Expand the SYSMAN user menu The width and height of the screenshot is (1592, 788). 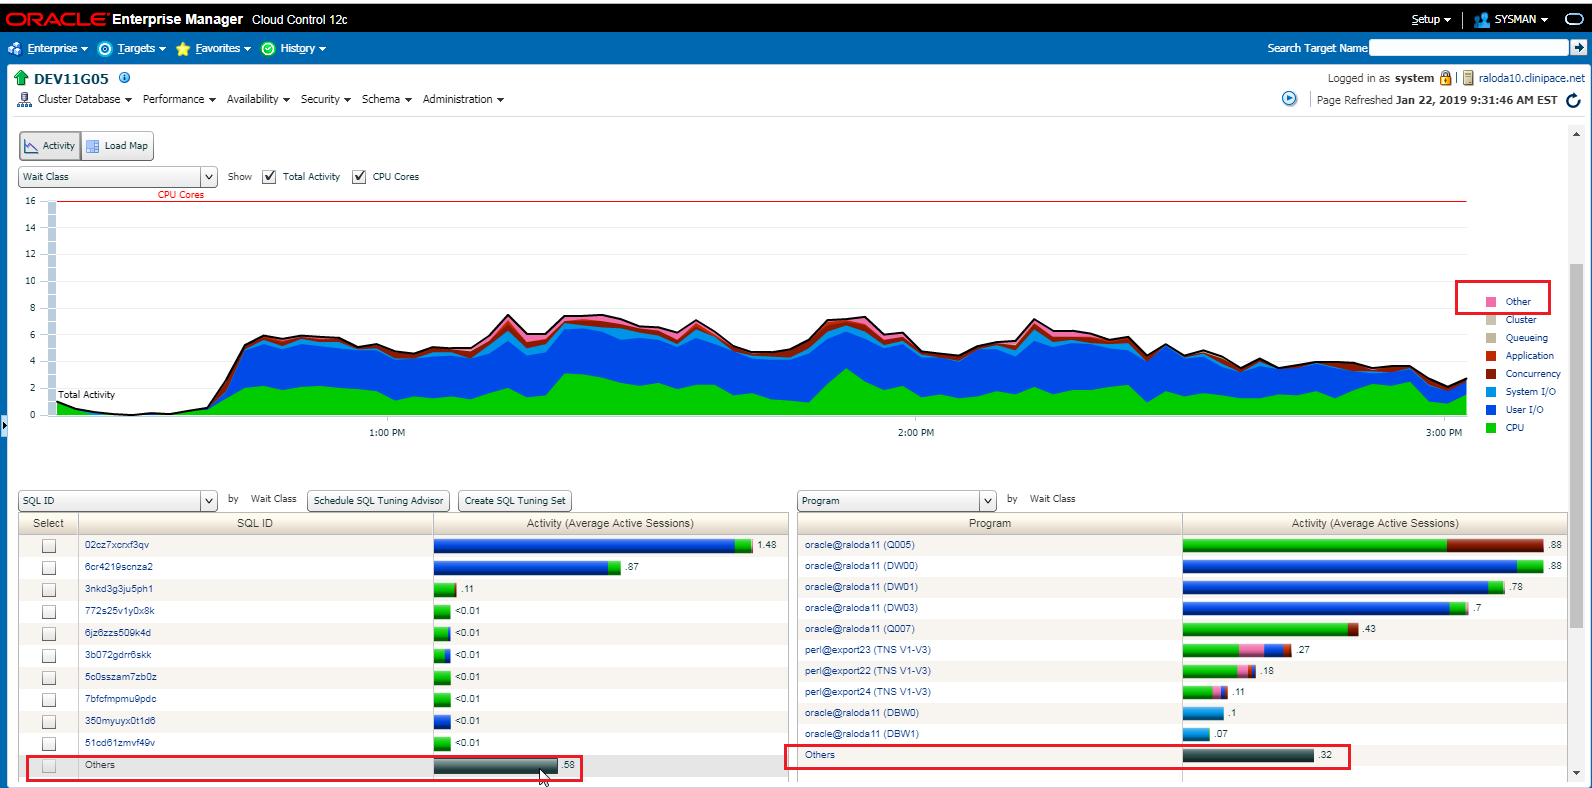click(1521, 19)
